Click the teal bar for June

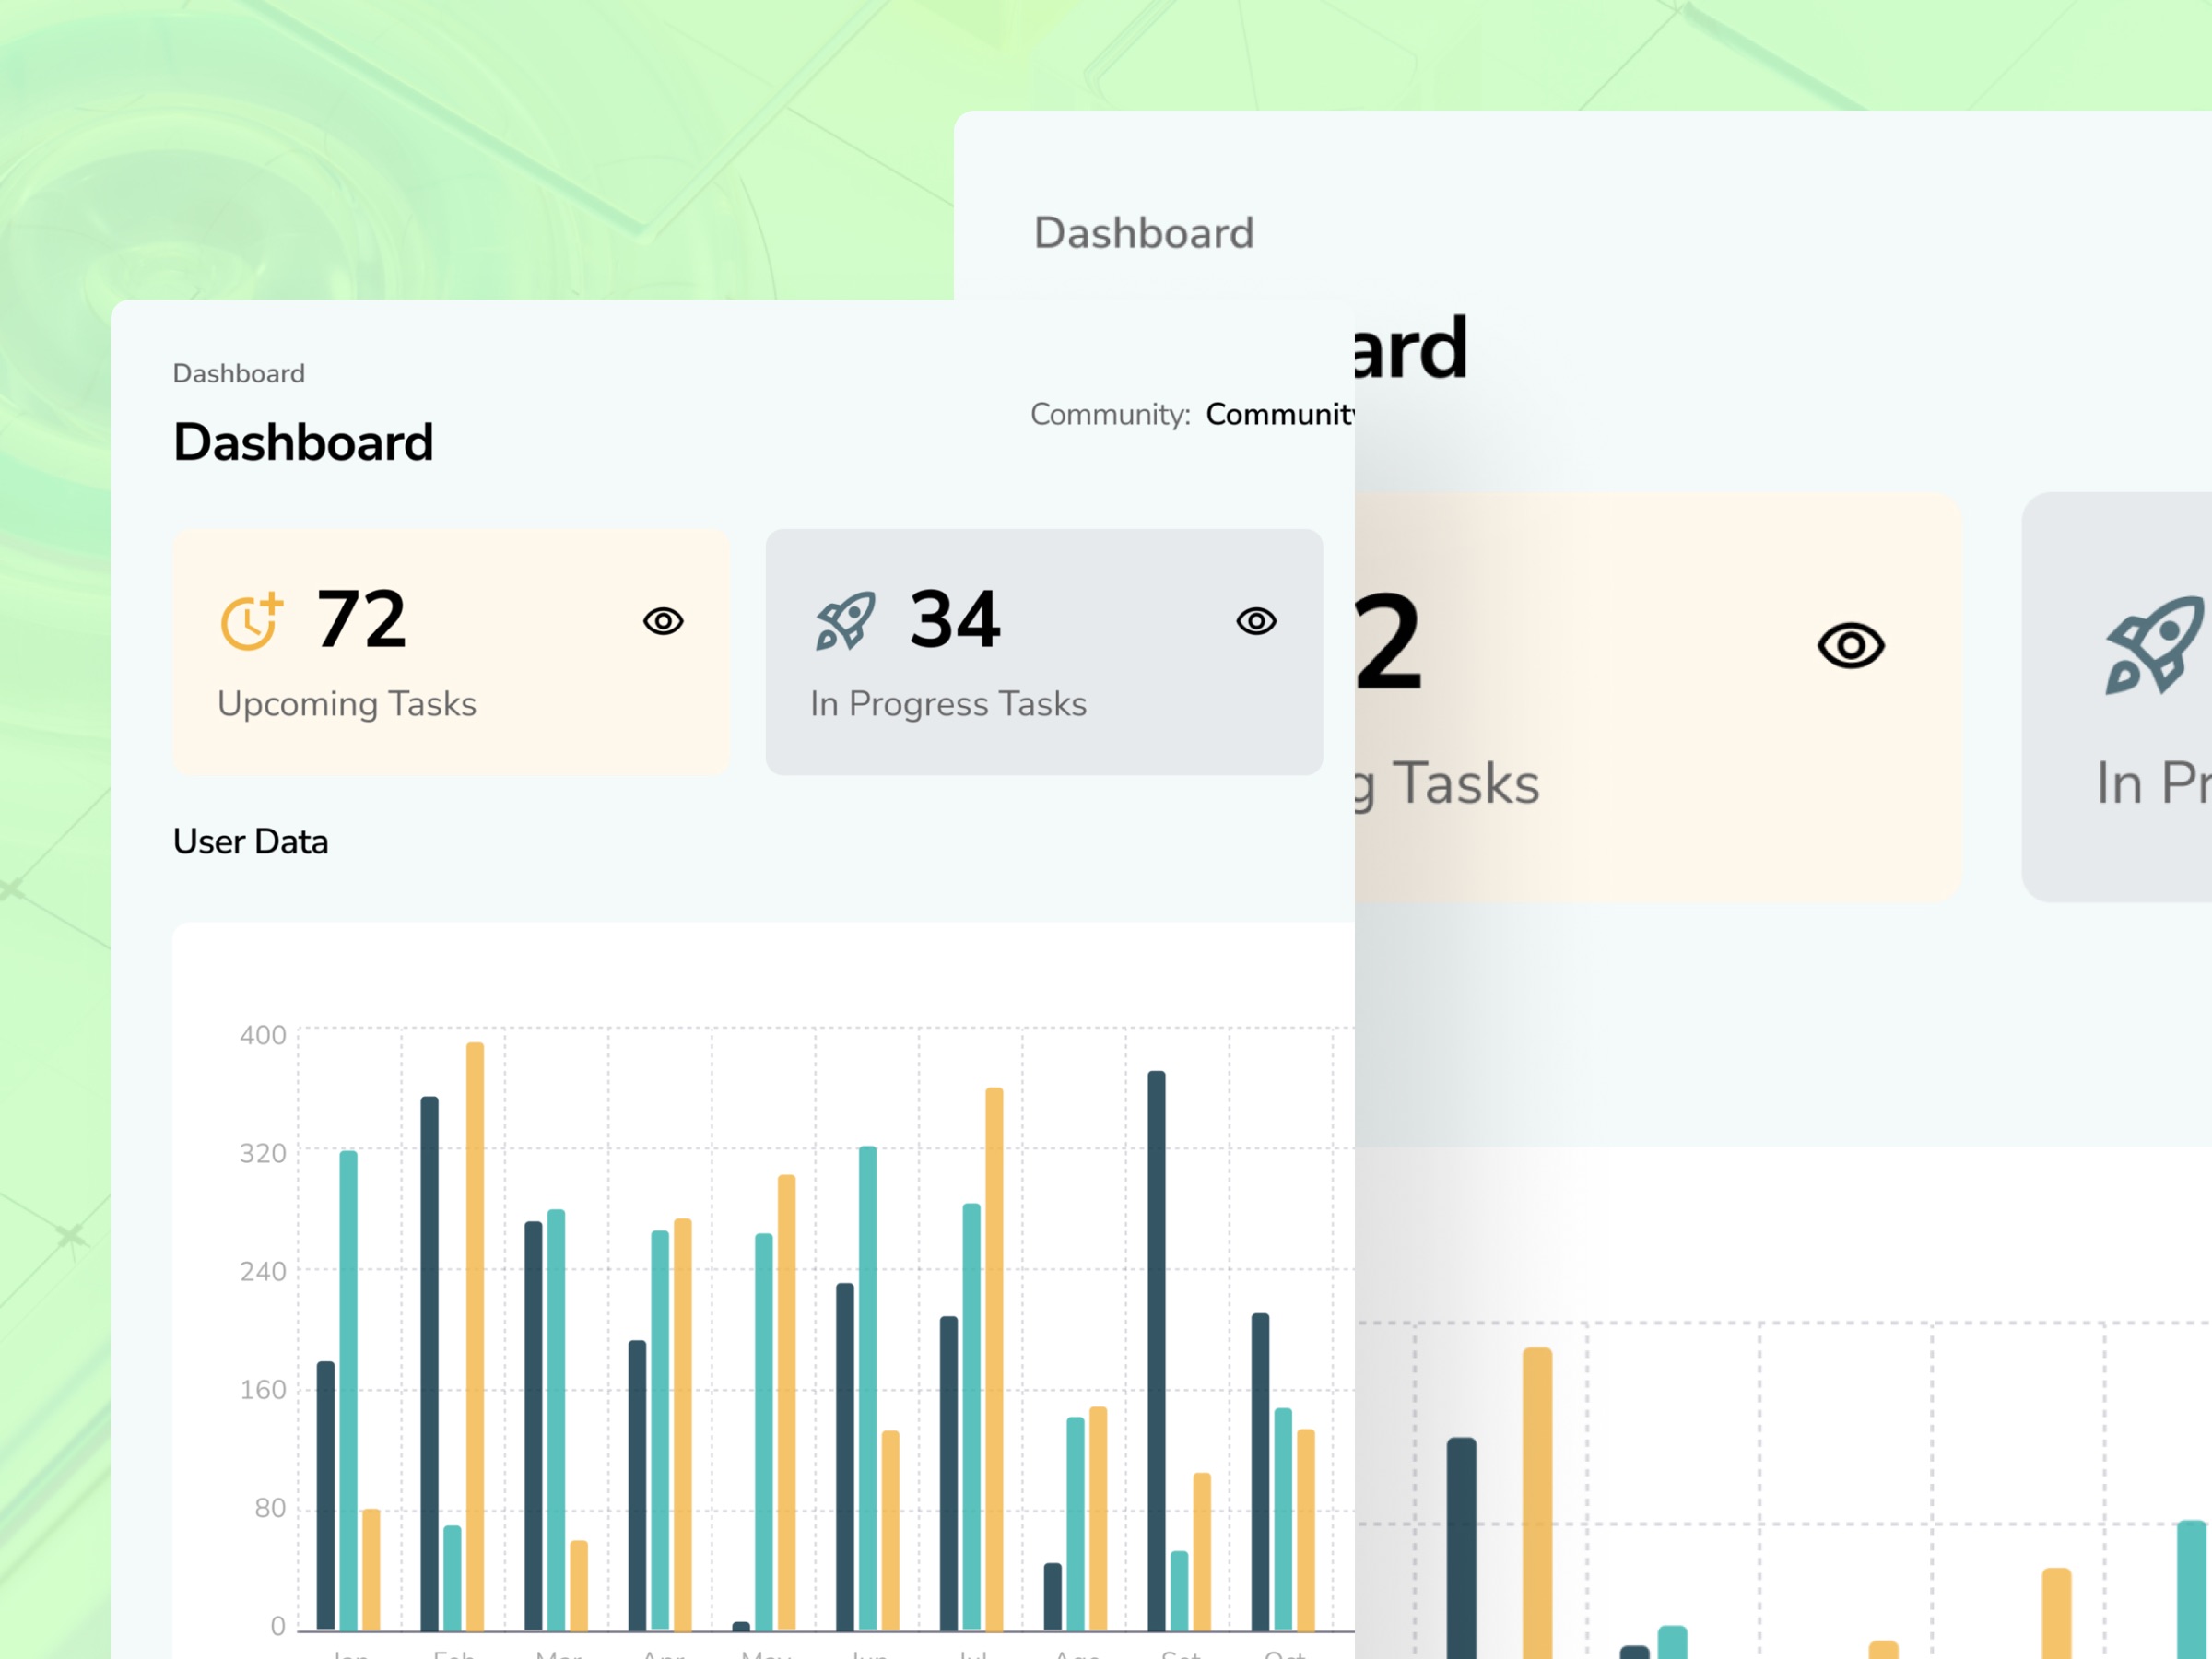867,1388
